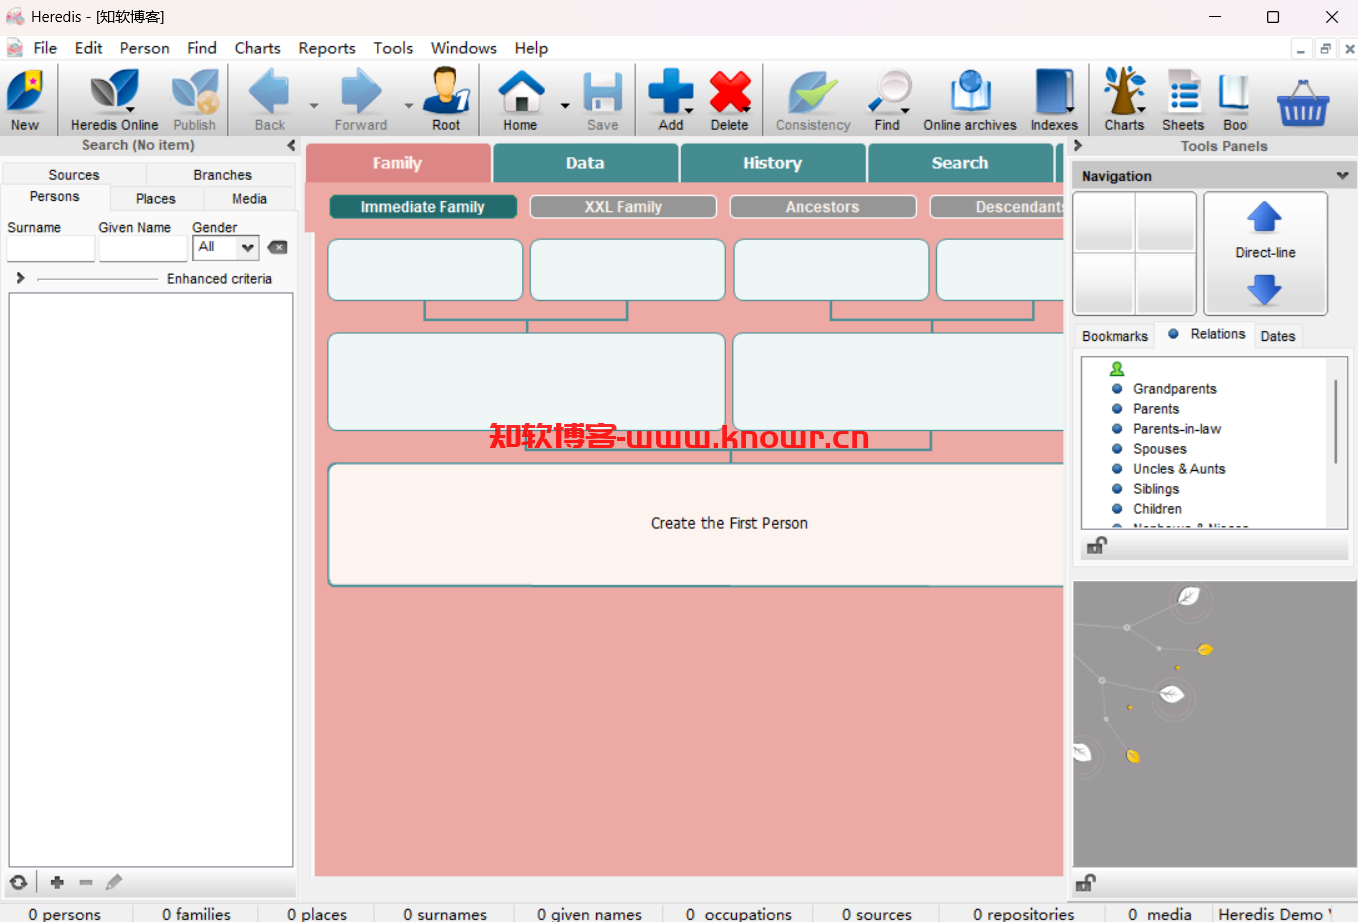Open the File menu
This screenshot has height=922, width=1358.
(x=45, y=48)
